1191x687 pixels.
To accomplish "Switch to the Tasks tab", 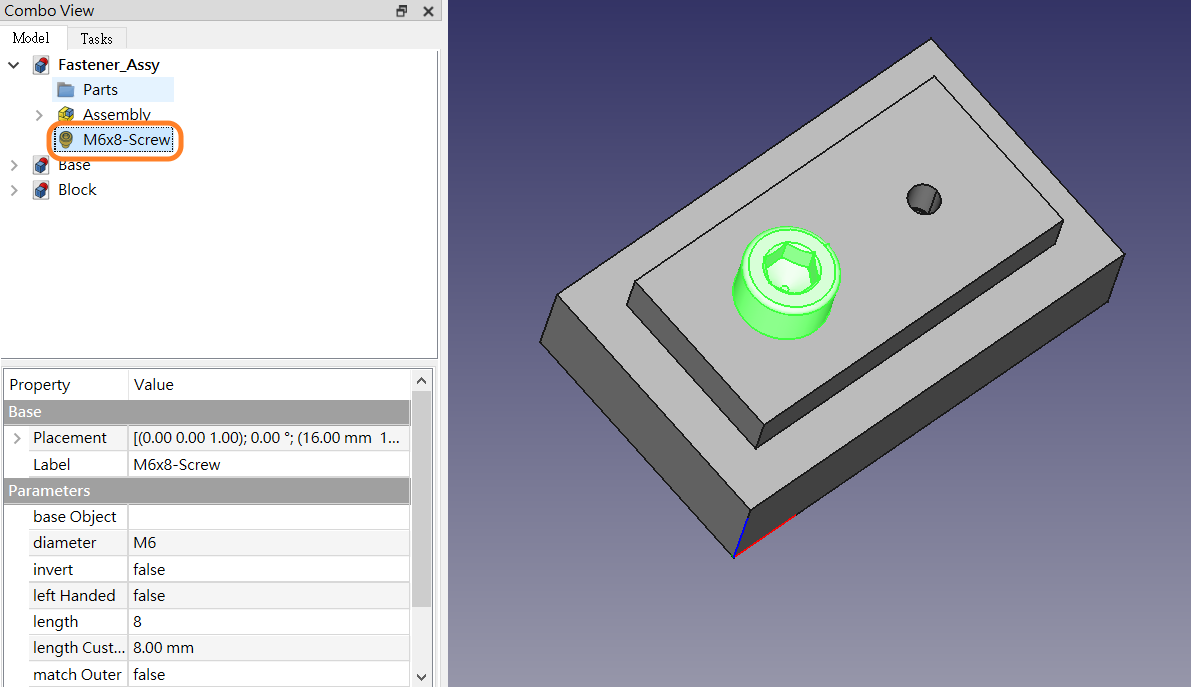I will point(96,39).
